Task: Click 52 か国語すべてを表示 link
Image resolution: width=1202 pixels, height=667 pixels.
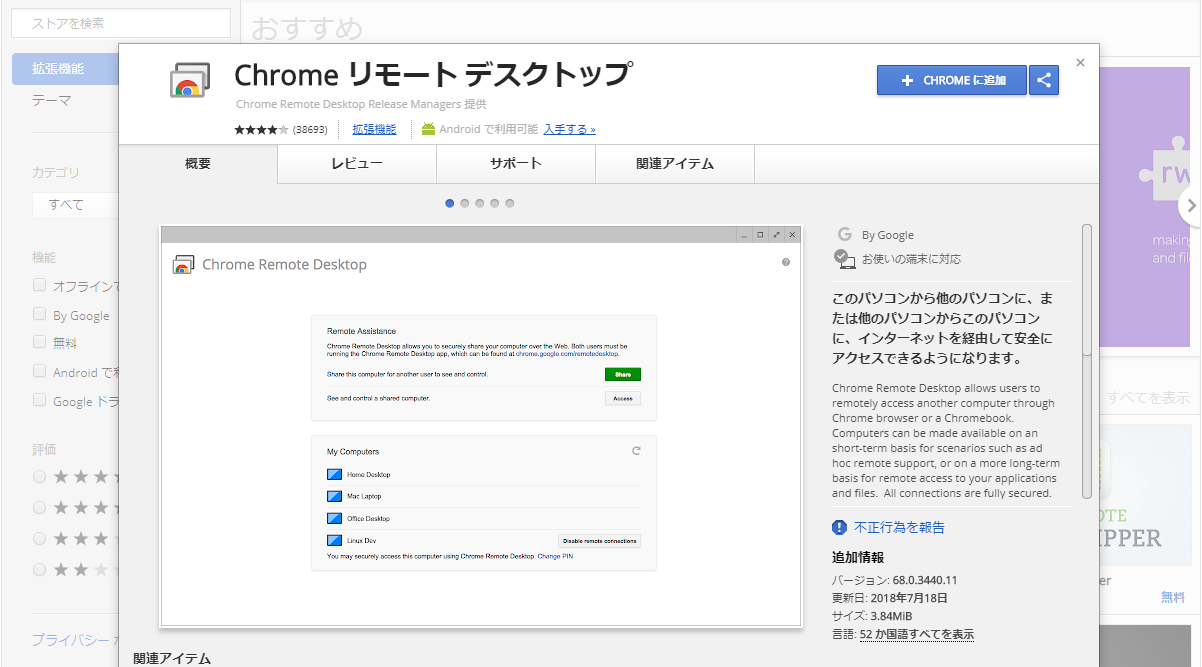Action: click(917, 634)
